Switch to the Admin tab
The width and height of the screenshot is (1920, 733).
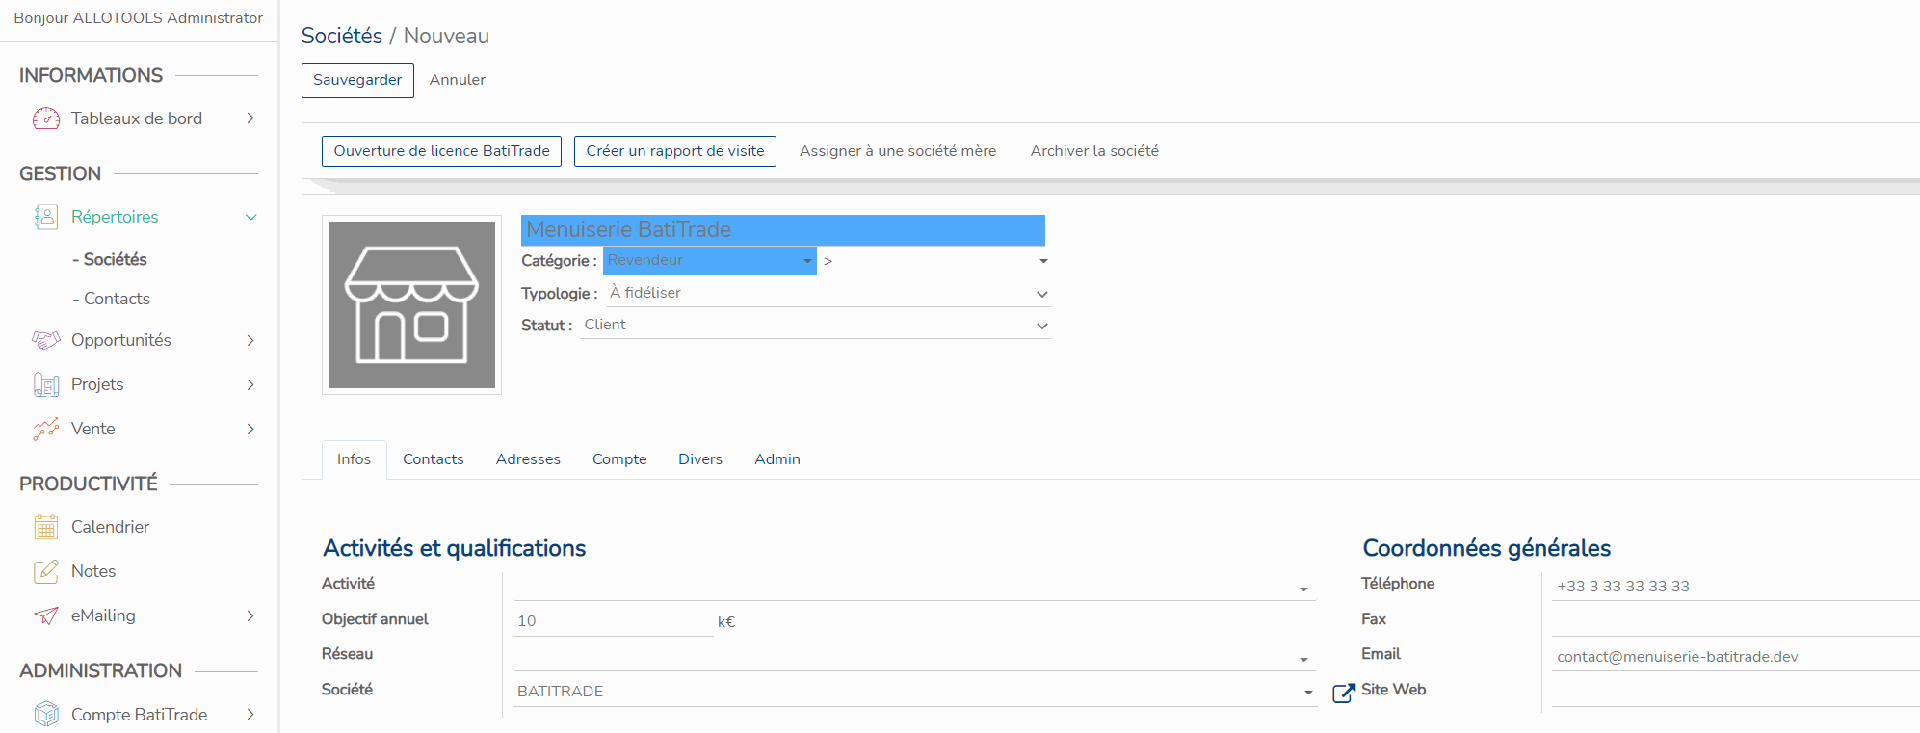click(x=777, y=459)
